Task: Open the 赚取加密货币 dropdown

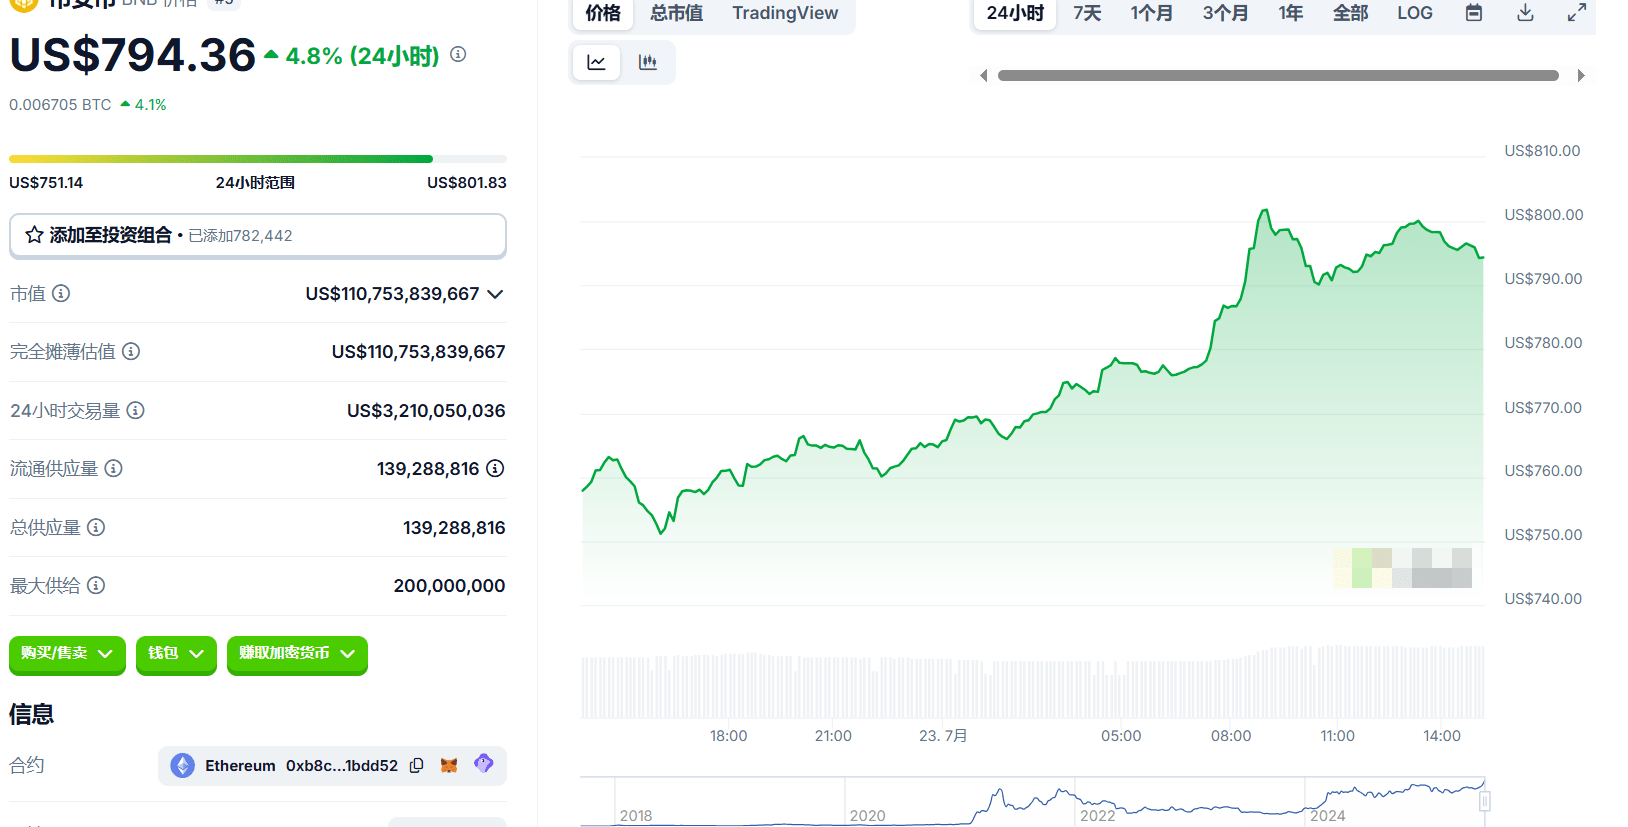Action: [297, 654]
